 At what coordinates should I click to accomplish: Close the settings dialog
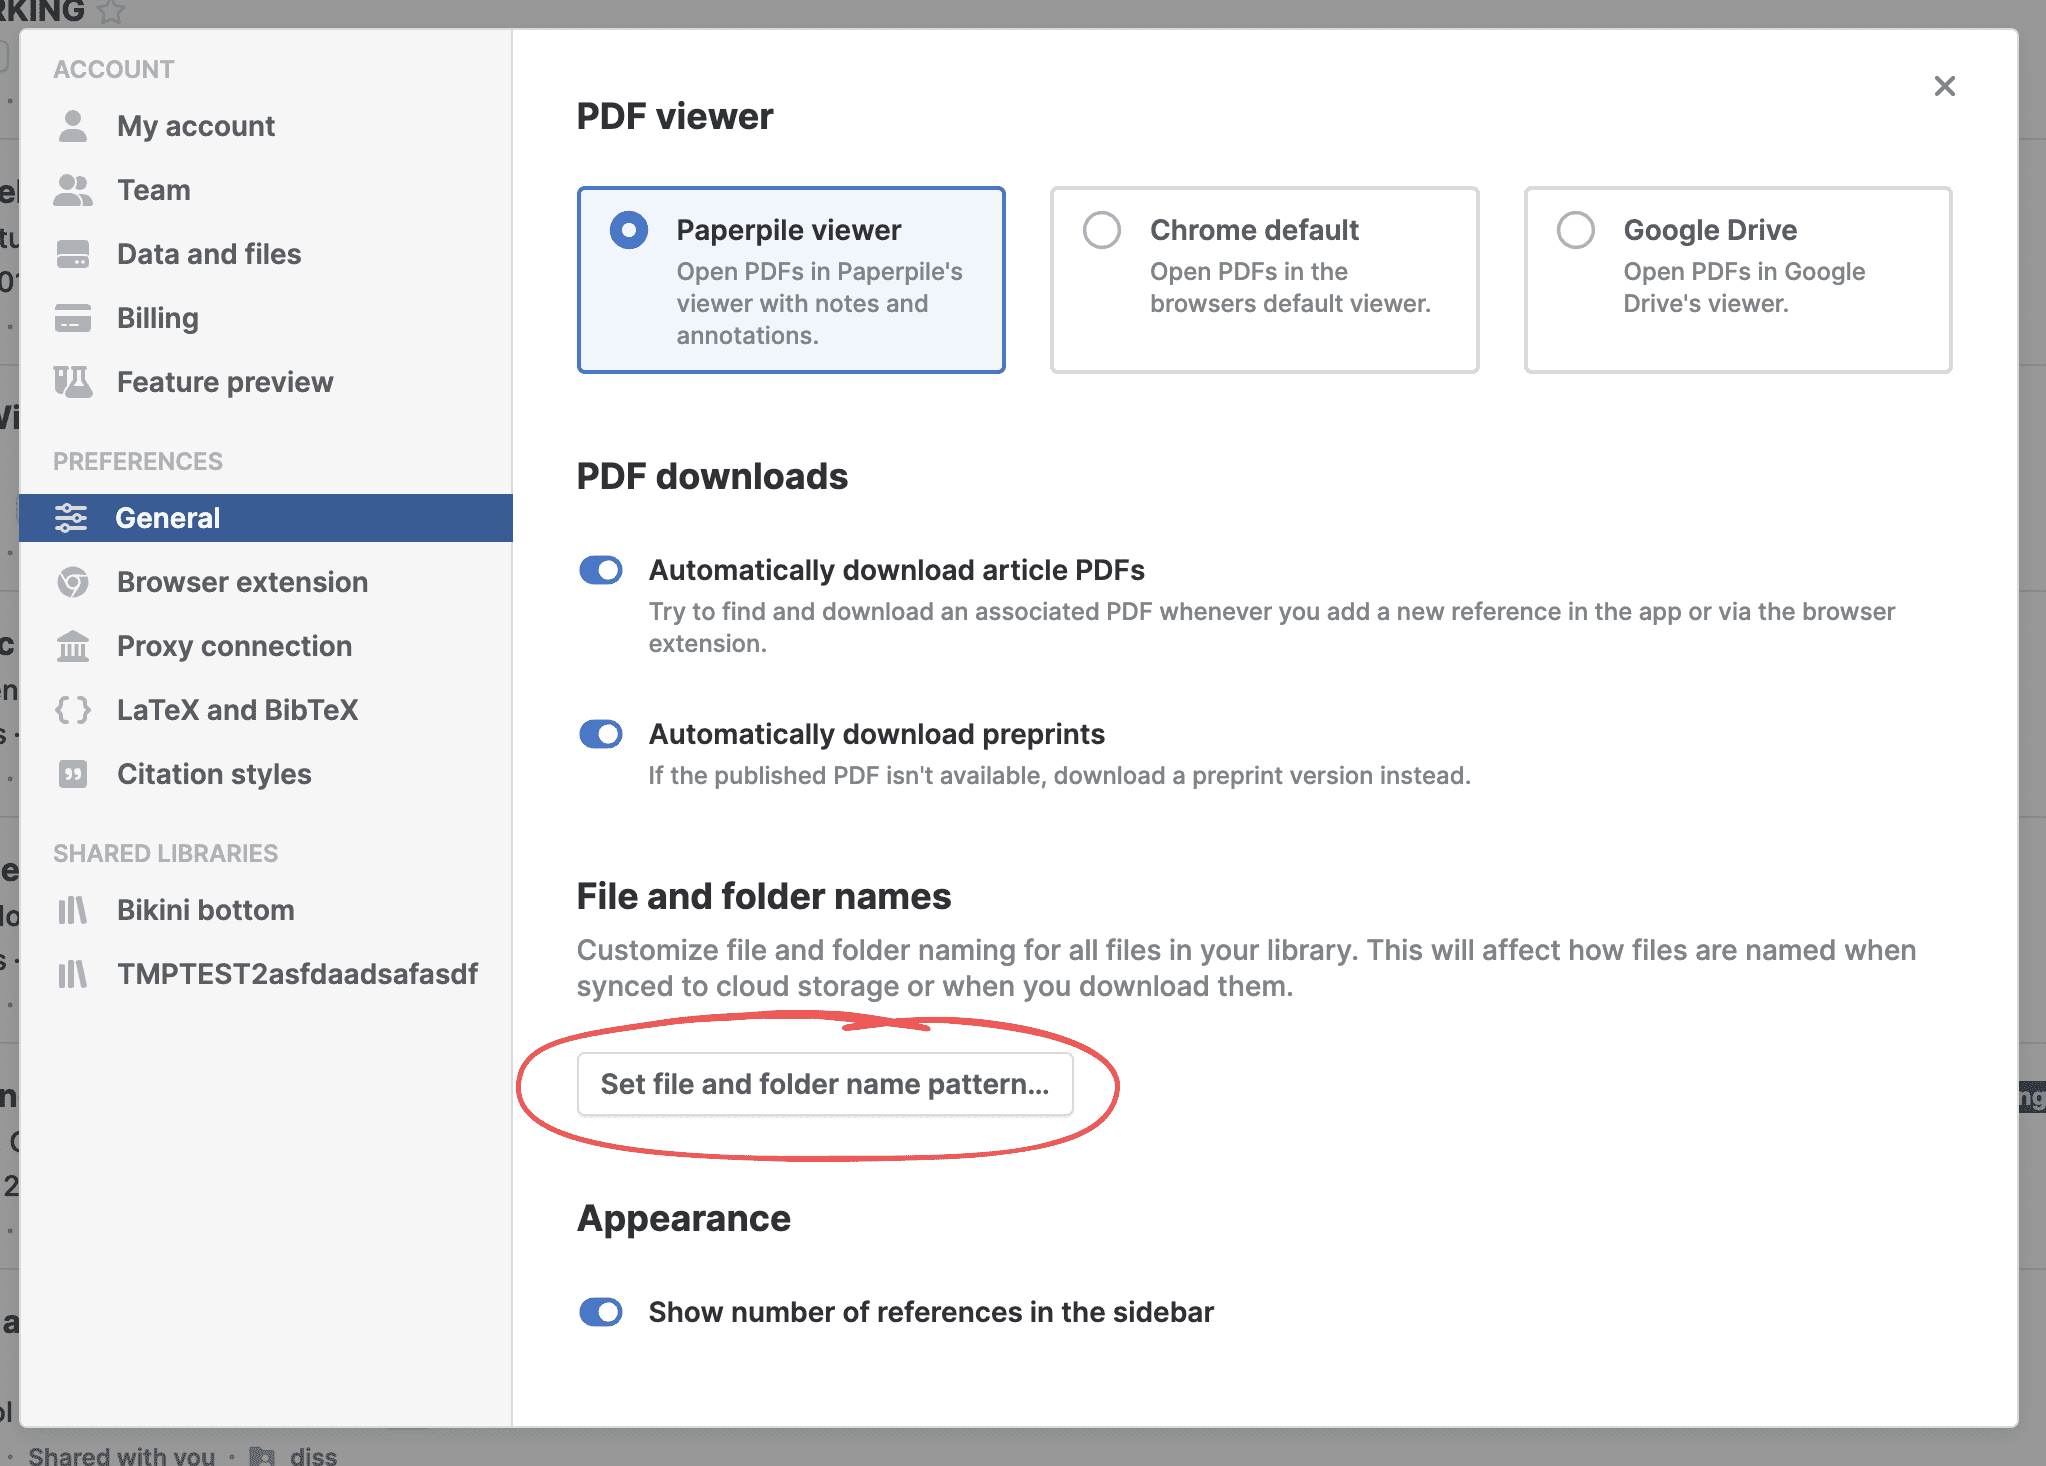[1944, 86]
